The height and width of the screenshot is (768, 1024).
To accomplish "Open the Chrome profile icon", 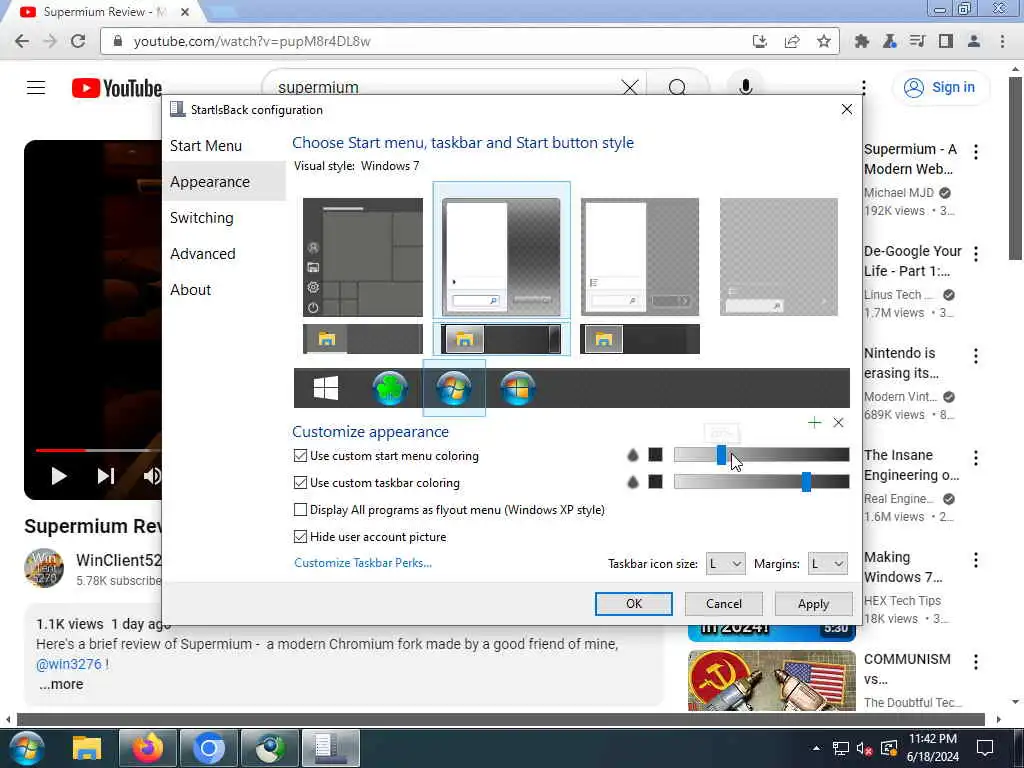I will click(974, 41).
